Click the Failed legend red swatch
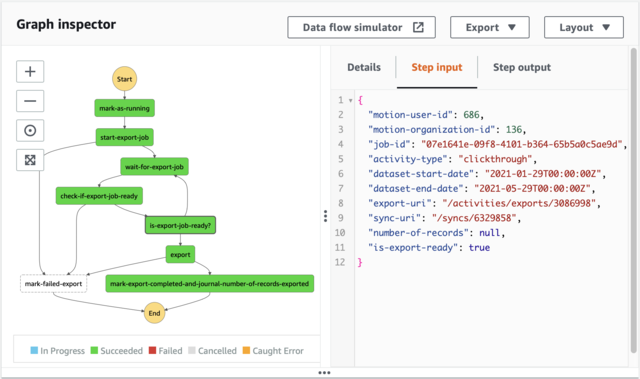 tap(152, 350)
